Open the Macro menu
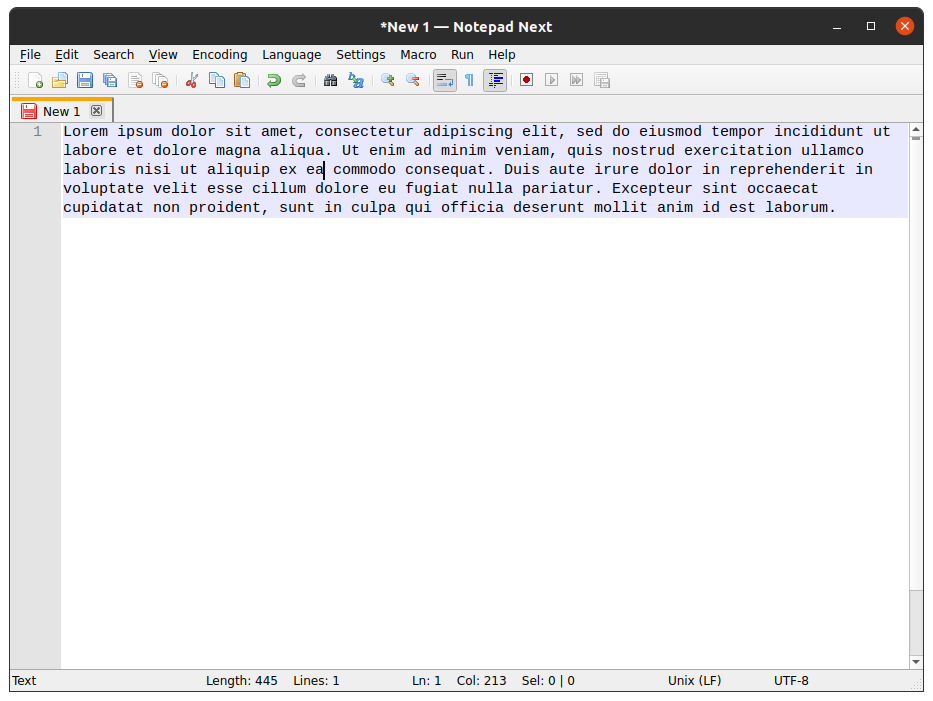 418,55
